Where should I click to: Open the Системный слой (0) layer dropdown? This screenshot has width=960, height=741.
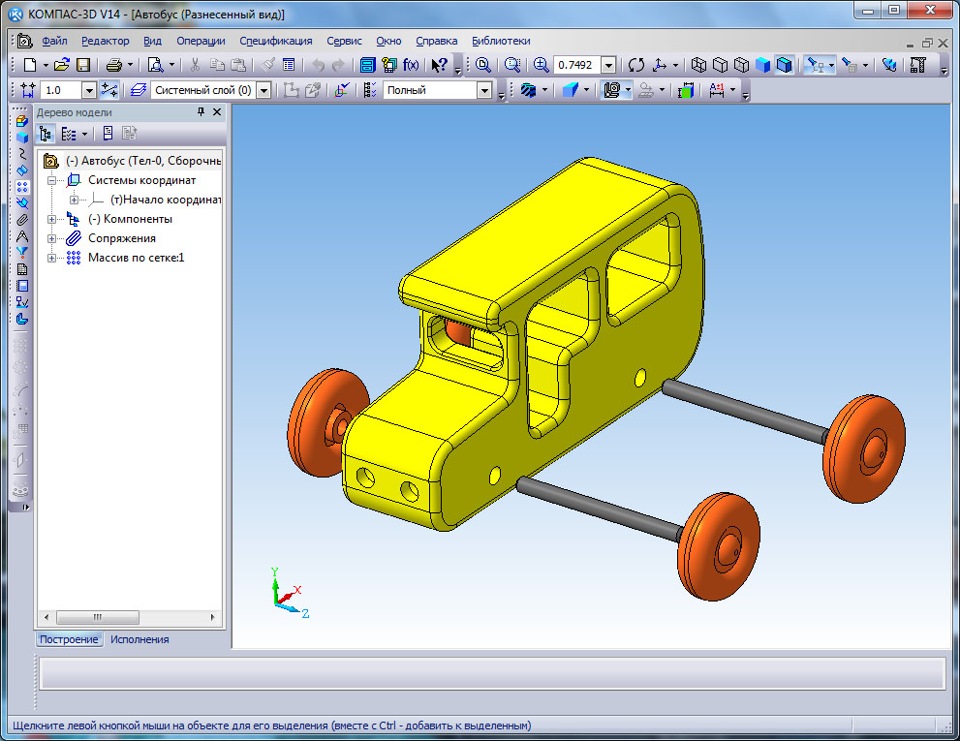(x=263, y=91)
